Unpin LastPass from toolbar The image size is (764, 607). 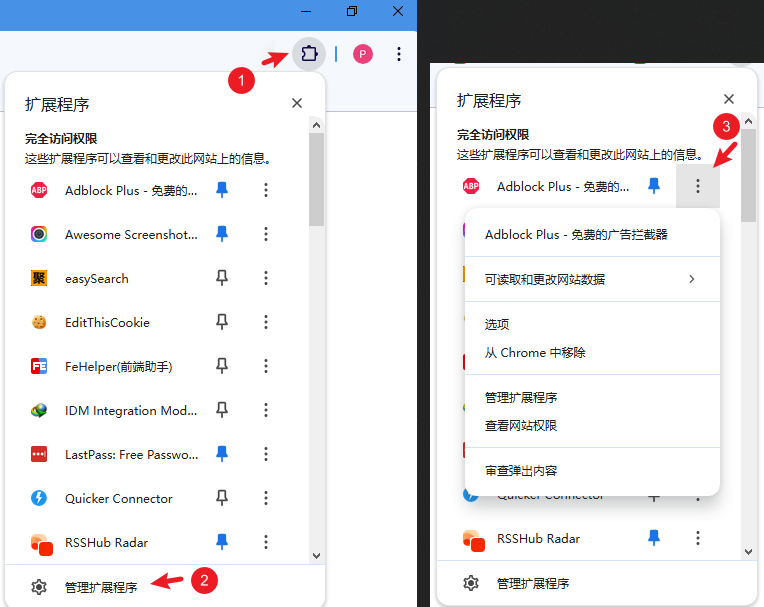click(222, 454)
